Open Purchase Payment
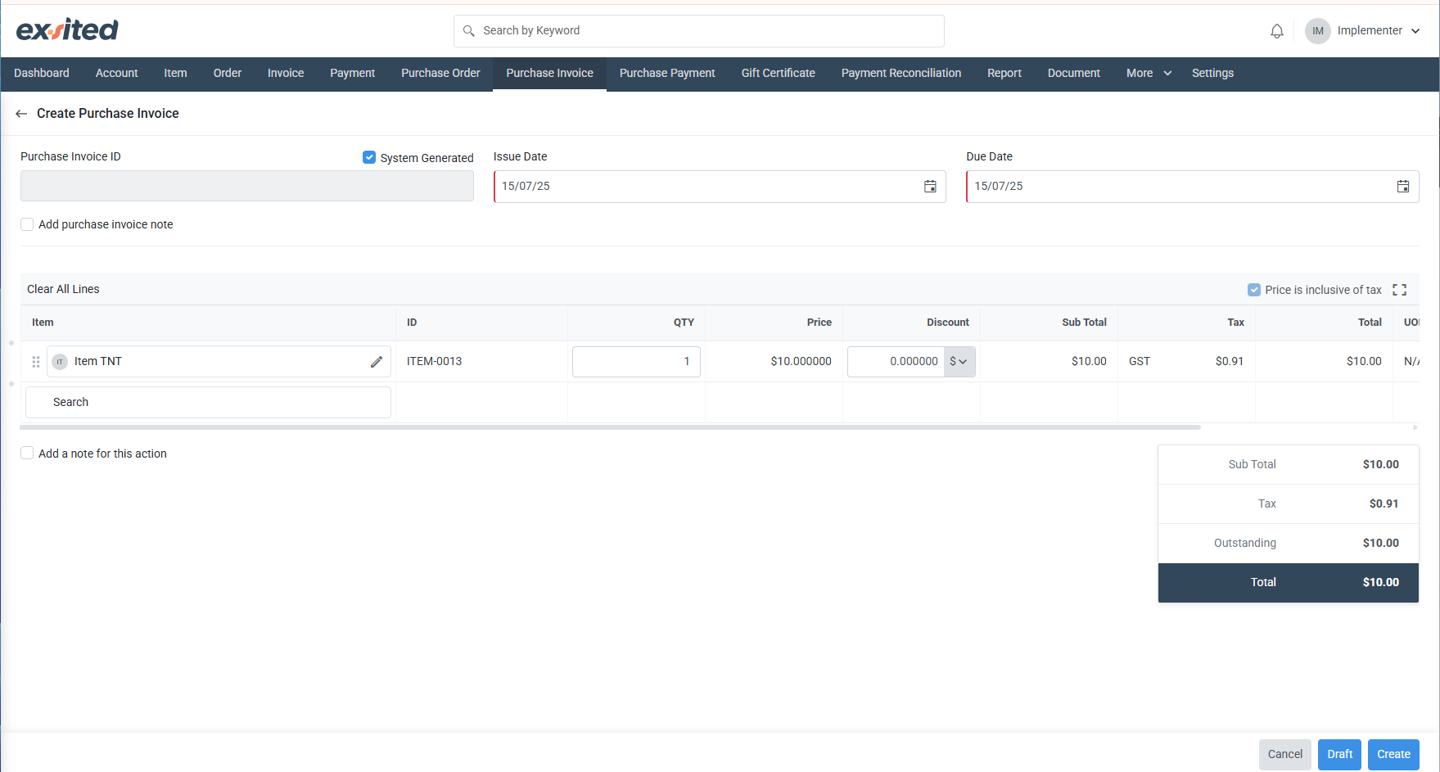The height and width of the screenshot is (772, 1440). coord(667,73)
